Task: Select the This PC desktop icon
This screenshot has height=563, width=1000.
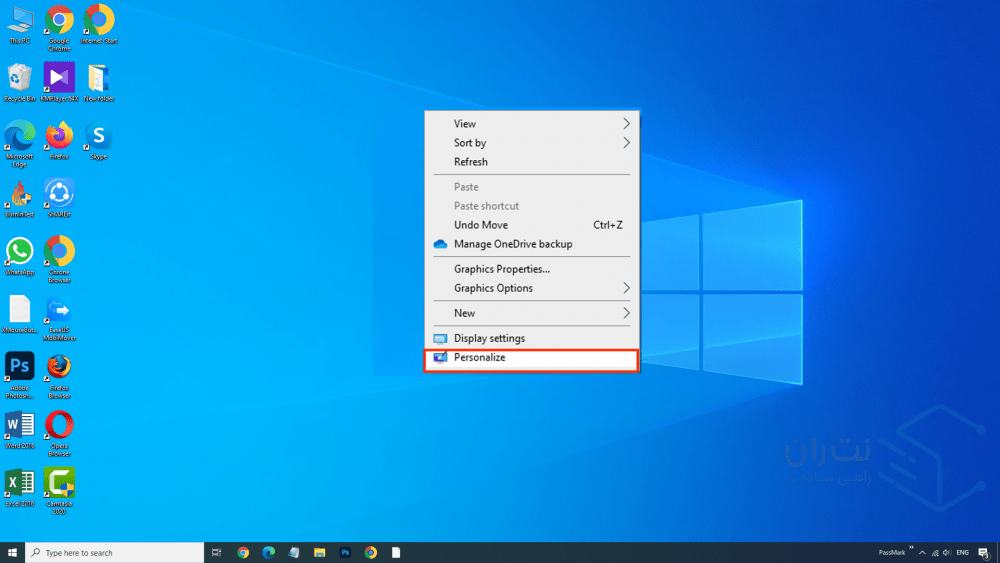Action: pyautogui.click(x=20, y=25)
